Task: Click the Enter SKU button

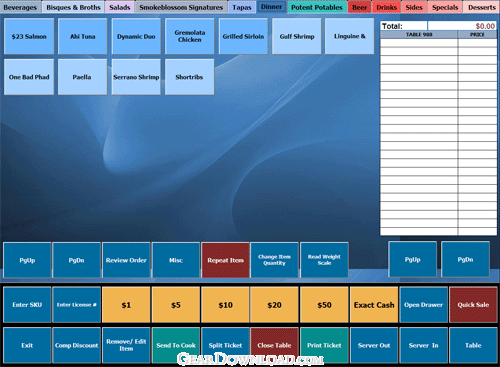Action: pyautogui.click(x=27, y=305)
